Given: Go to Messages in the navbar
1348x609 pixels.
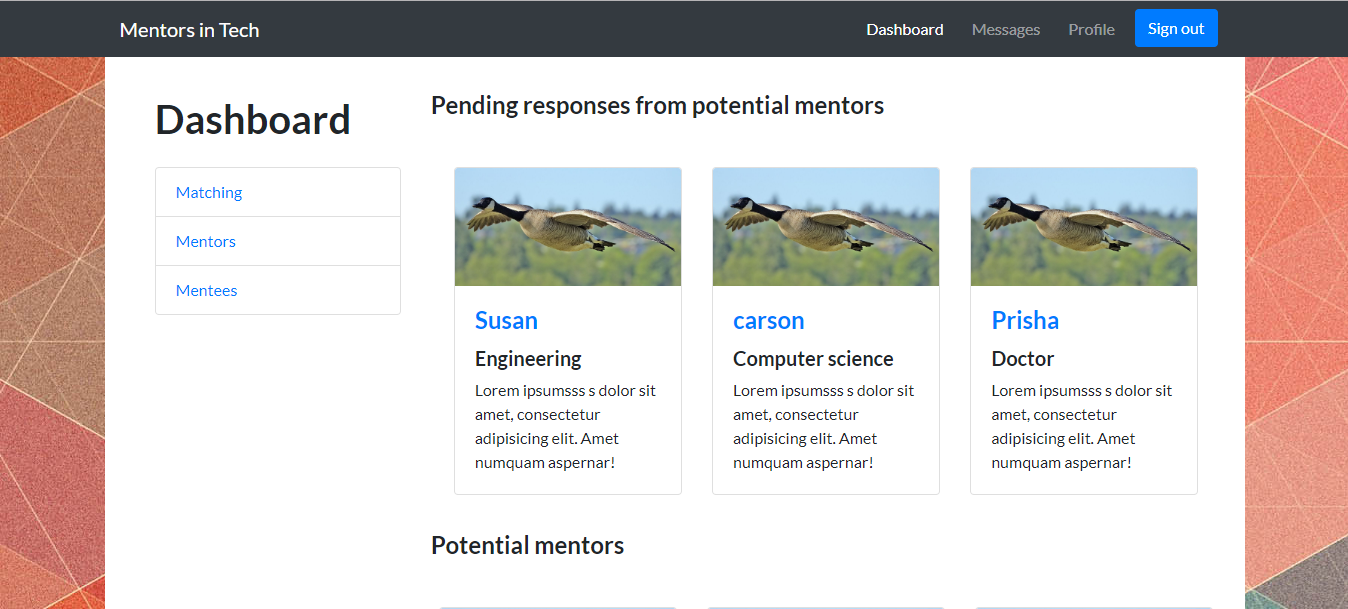Looking at the screenshot, I should [1005, 30].
